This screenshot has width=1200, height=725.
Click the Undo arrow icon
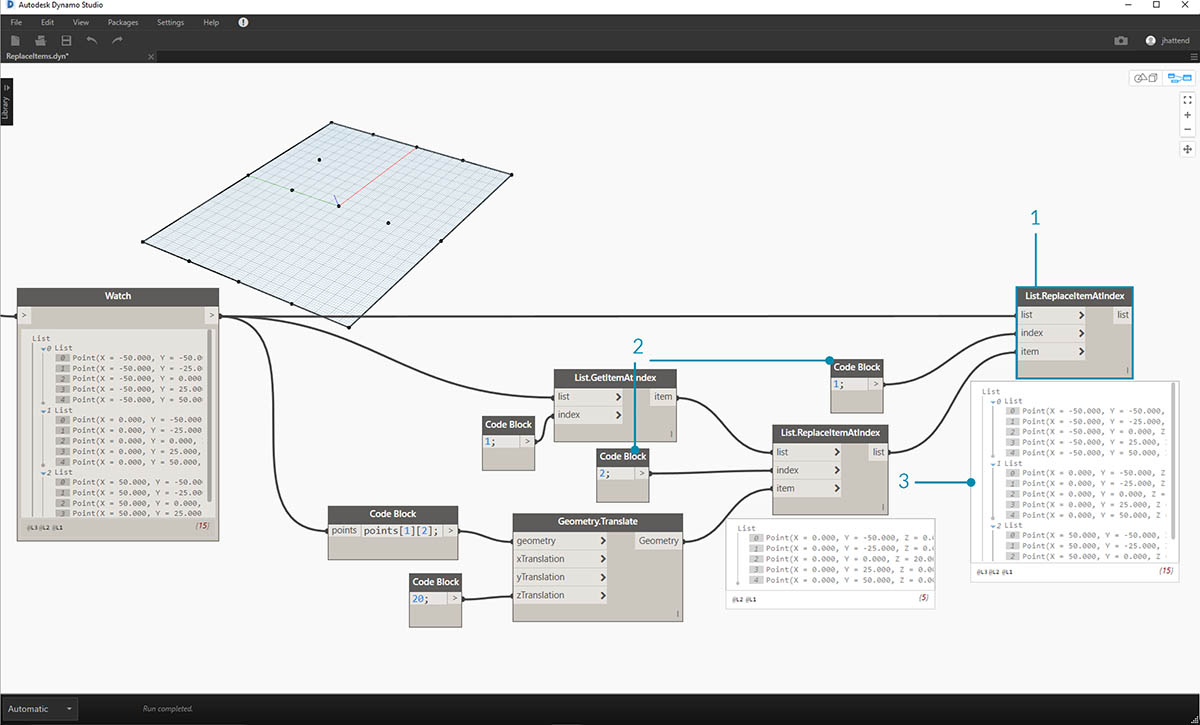(92, 40)
